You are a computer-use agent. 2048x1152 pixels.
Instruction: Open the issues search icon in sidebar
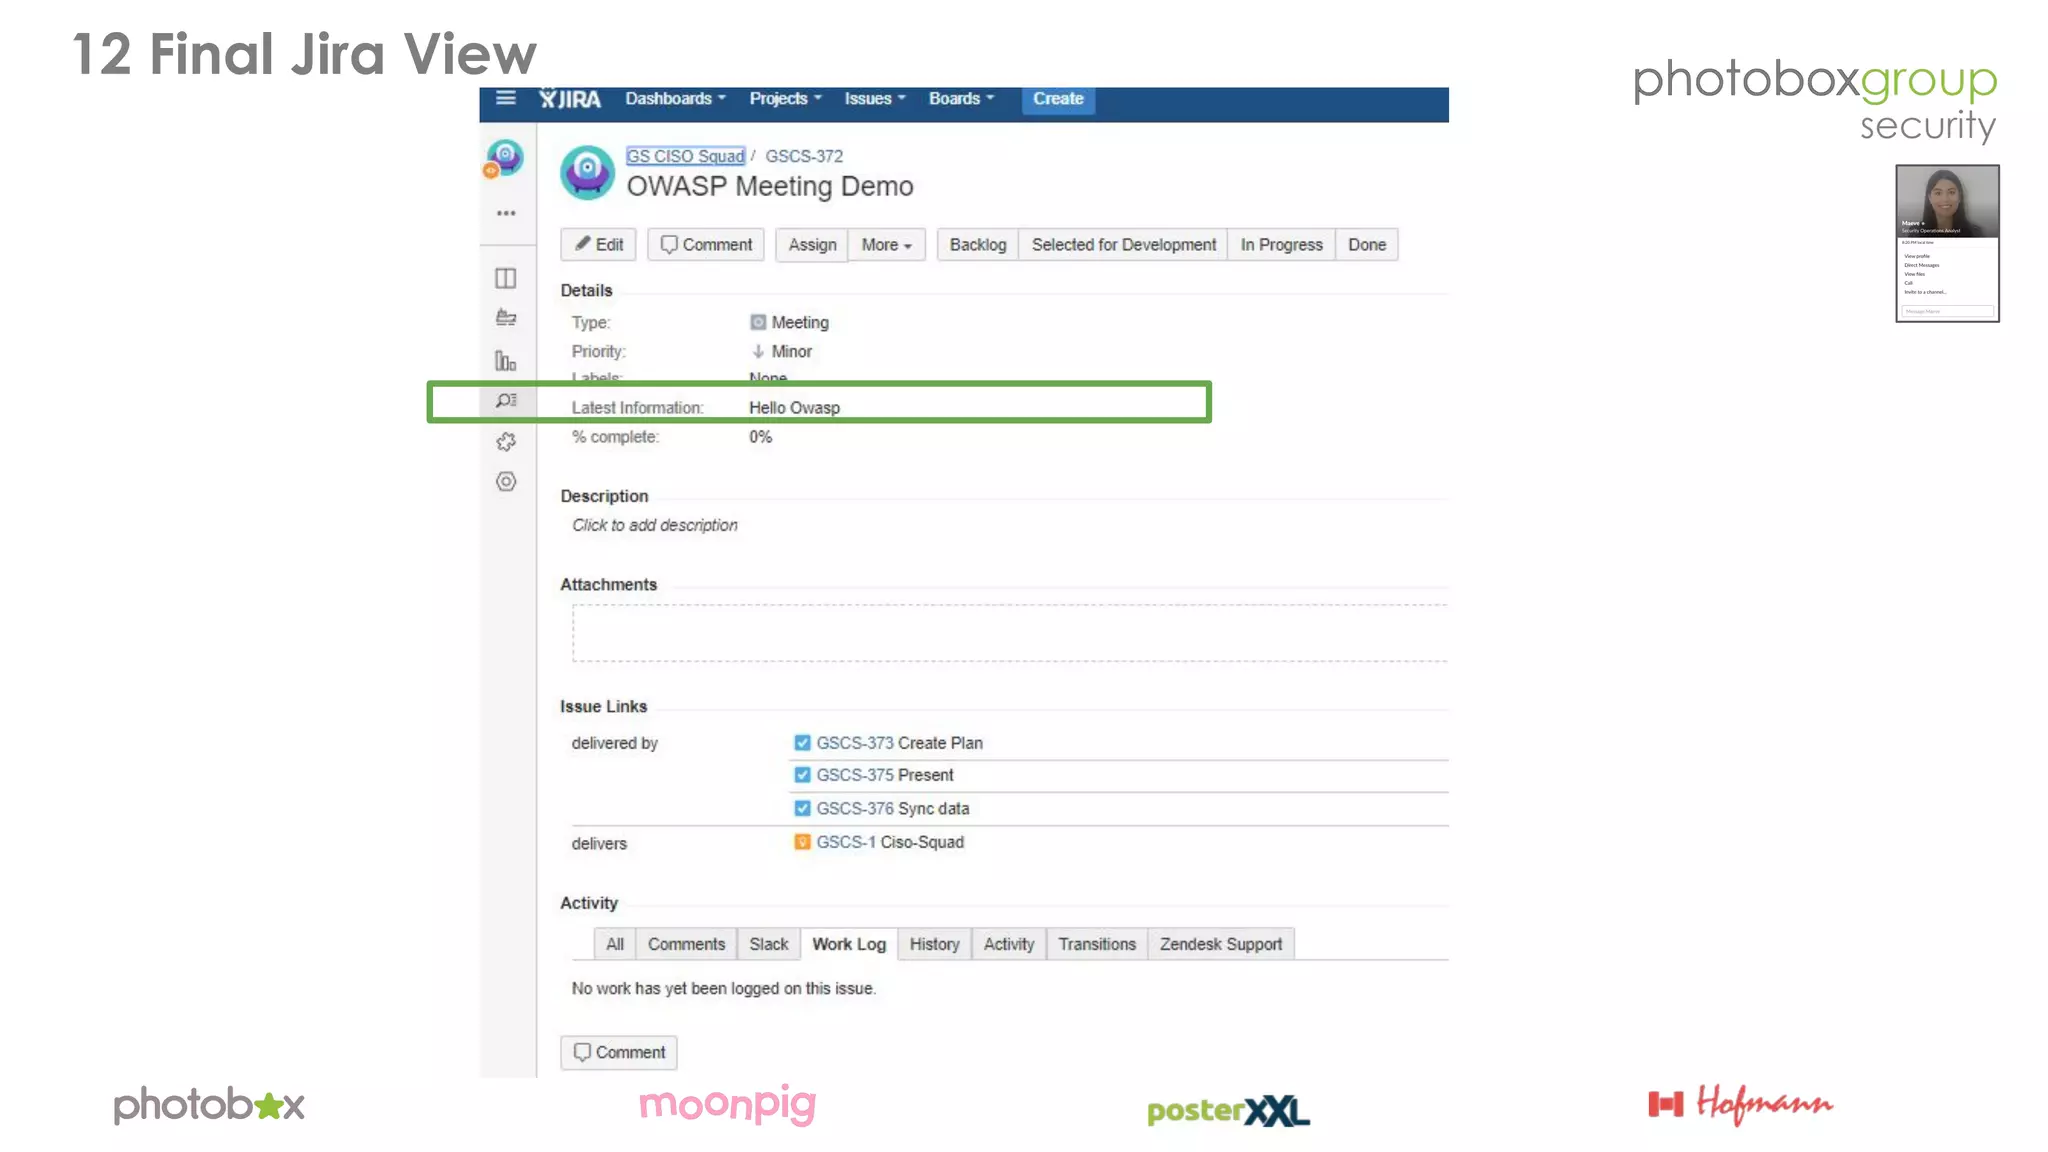tap(506, 400)
